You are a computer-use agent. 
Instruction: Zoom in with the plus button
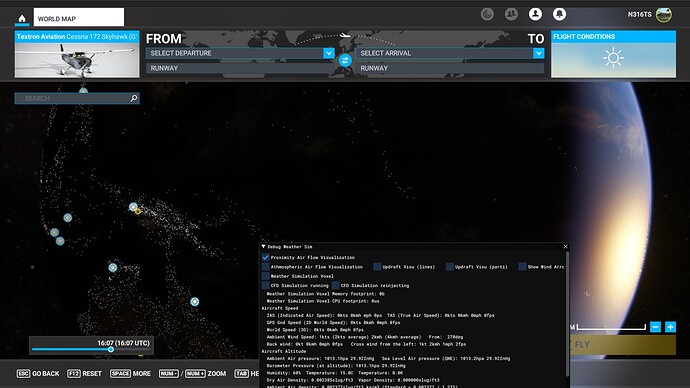pos(670,327)
